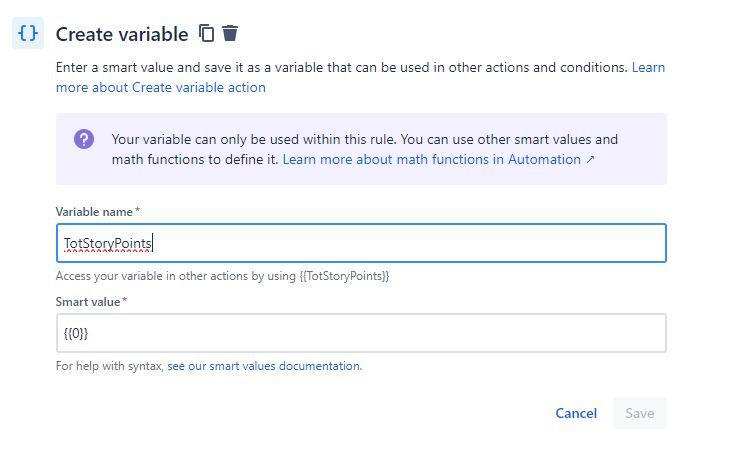754x471 pixels.
Task: Open Learn more about Create variable action
Action: point(360,77)
